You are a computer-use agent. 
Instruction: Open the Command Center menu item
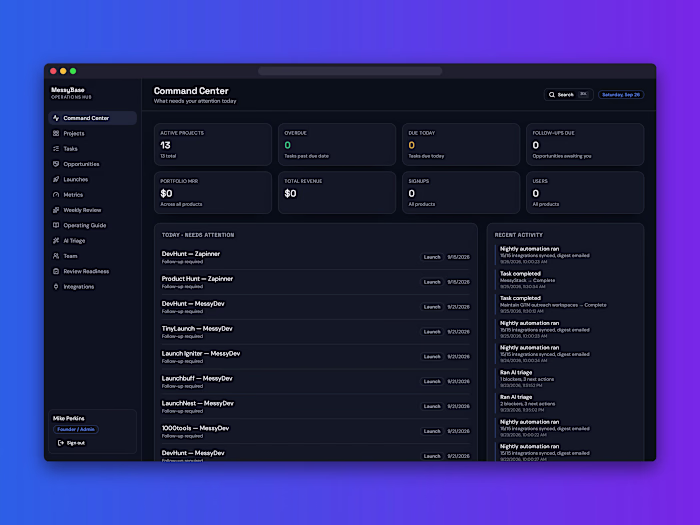tap(92, 118)
